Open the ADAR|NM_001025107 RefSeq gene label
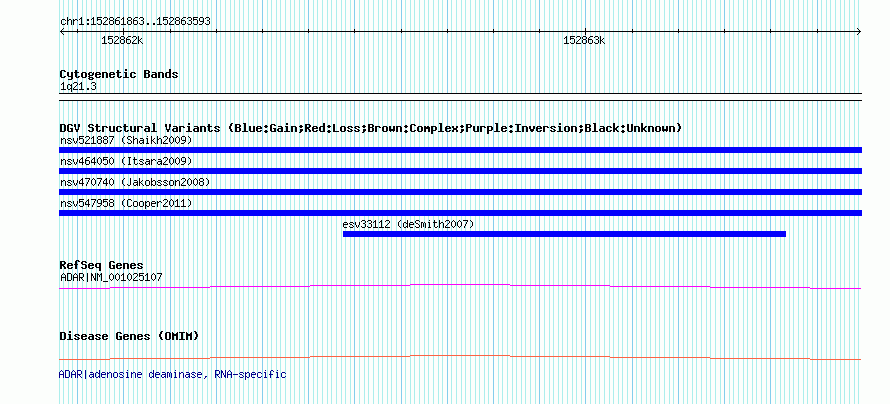Image resolution: width=890 pixels, height=404 pixels. [x=111, y=277]
